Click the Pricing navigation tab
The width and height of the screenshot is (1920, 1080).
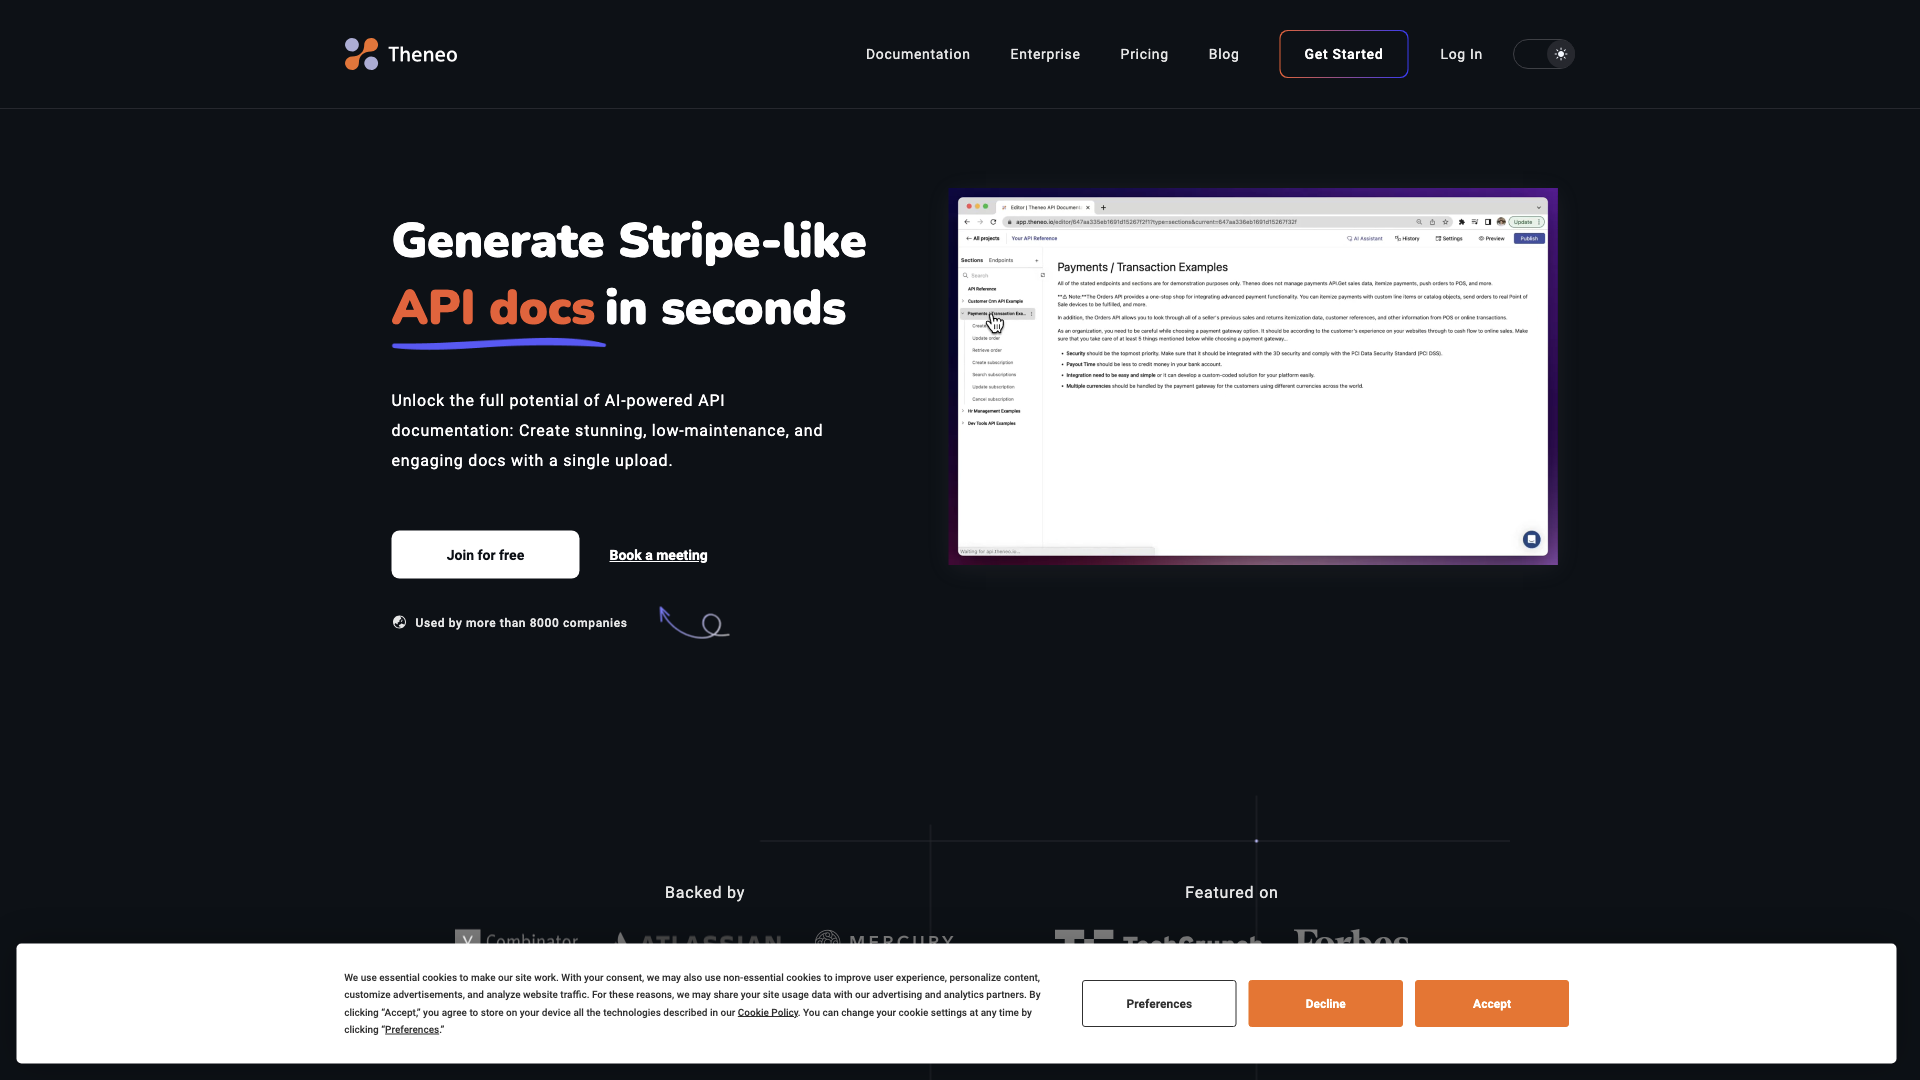[1143, 54]
